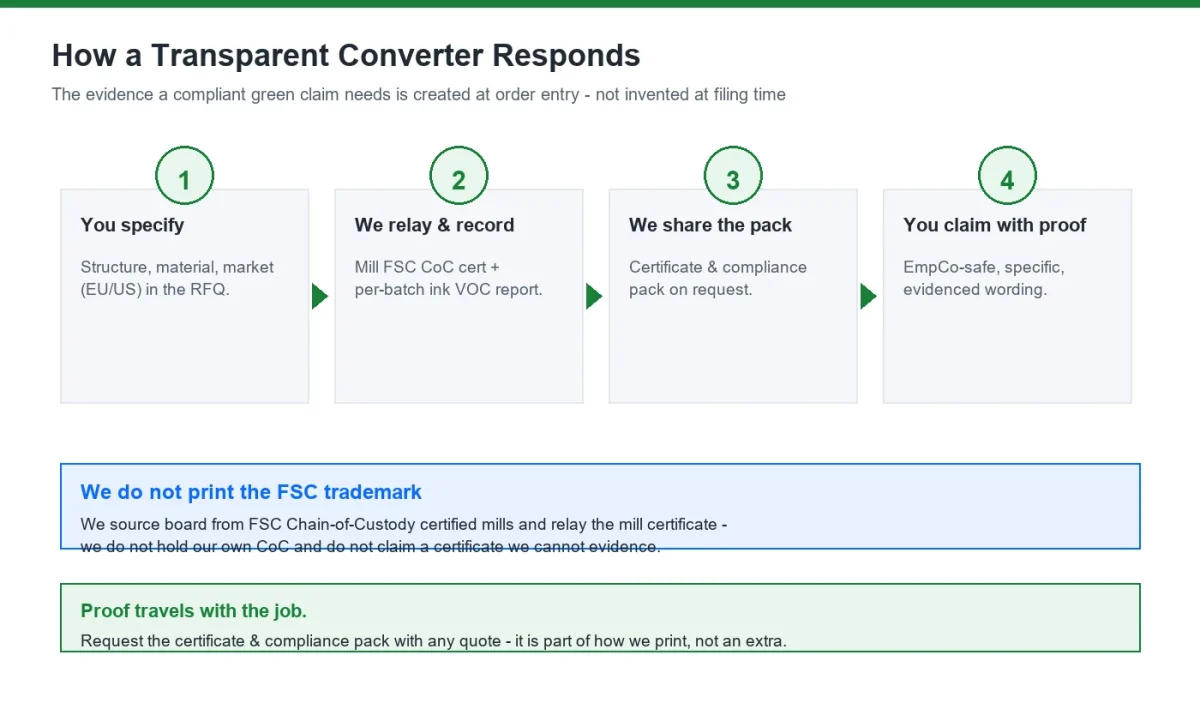Click the title "How a Transparent Converter Responds"

click(x=346, y=55)
